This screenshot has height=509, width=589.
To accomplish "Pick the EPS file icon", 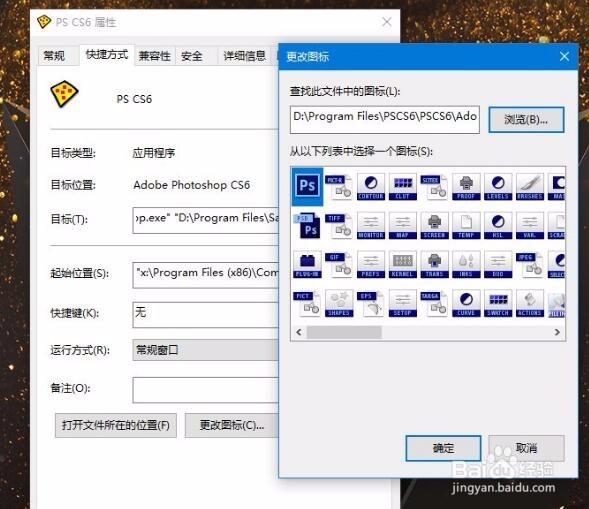I will [371, 303].
